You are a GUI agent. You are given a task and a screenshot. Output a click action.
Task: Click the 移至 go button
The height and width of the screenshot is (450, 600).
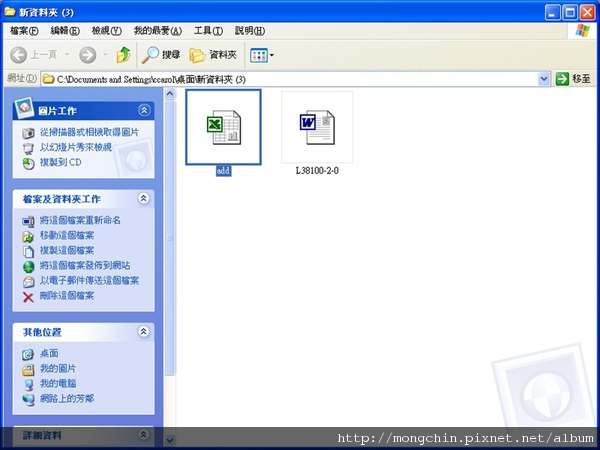point(573,79)
